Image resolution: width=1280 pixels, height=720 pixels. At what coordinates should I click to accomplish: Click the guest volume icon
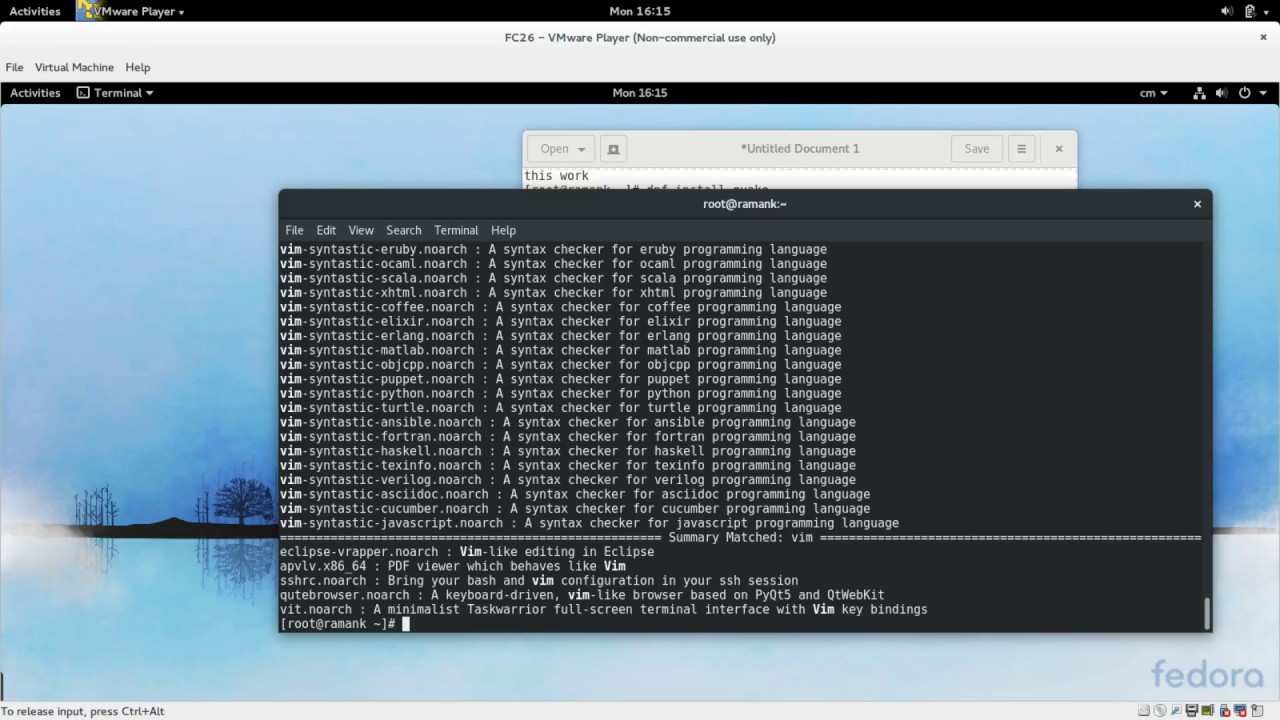(1222, 92)
